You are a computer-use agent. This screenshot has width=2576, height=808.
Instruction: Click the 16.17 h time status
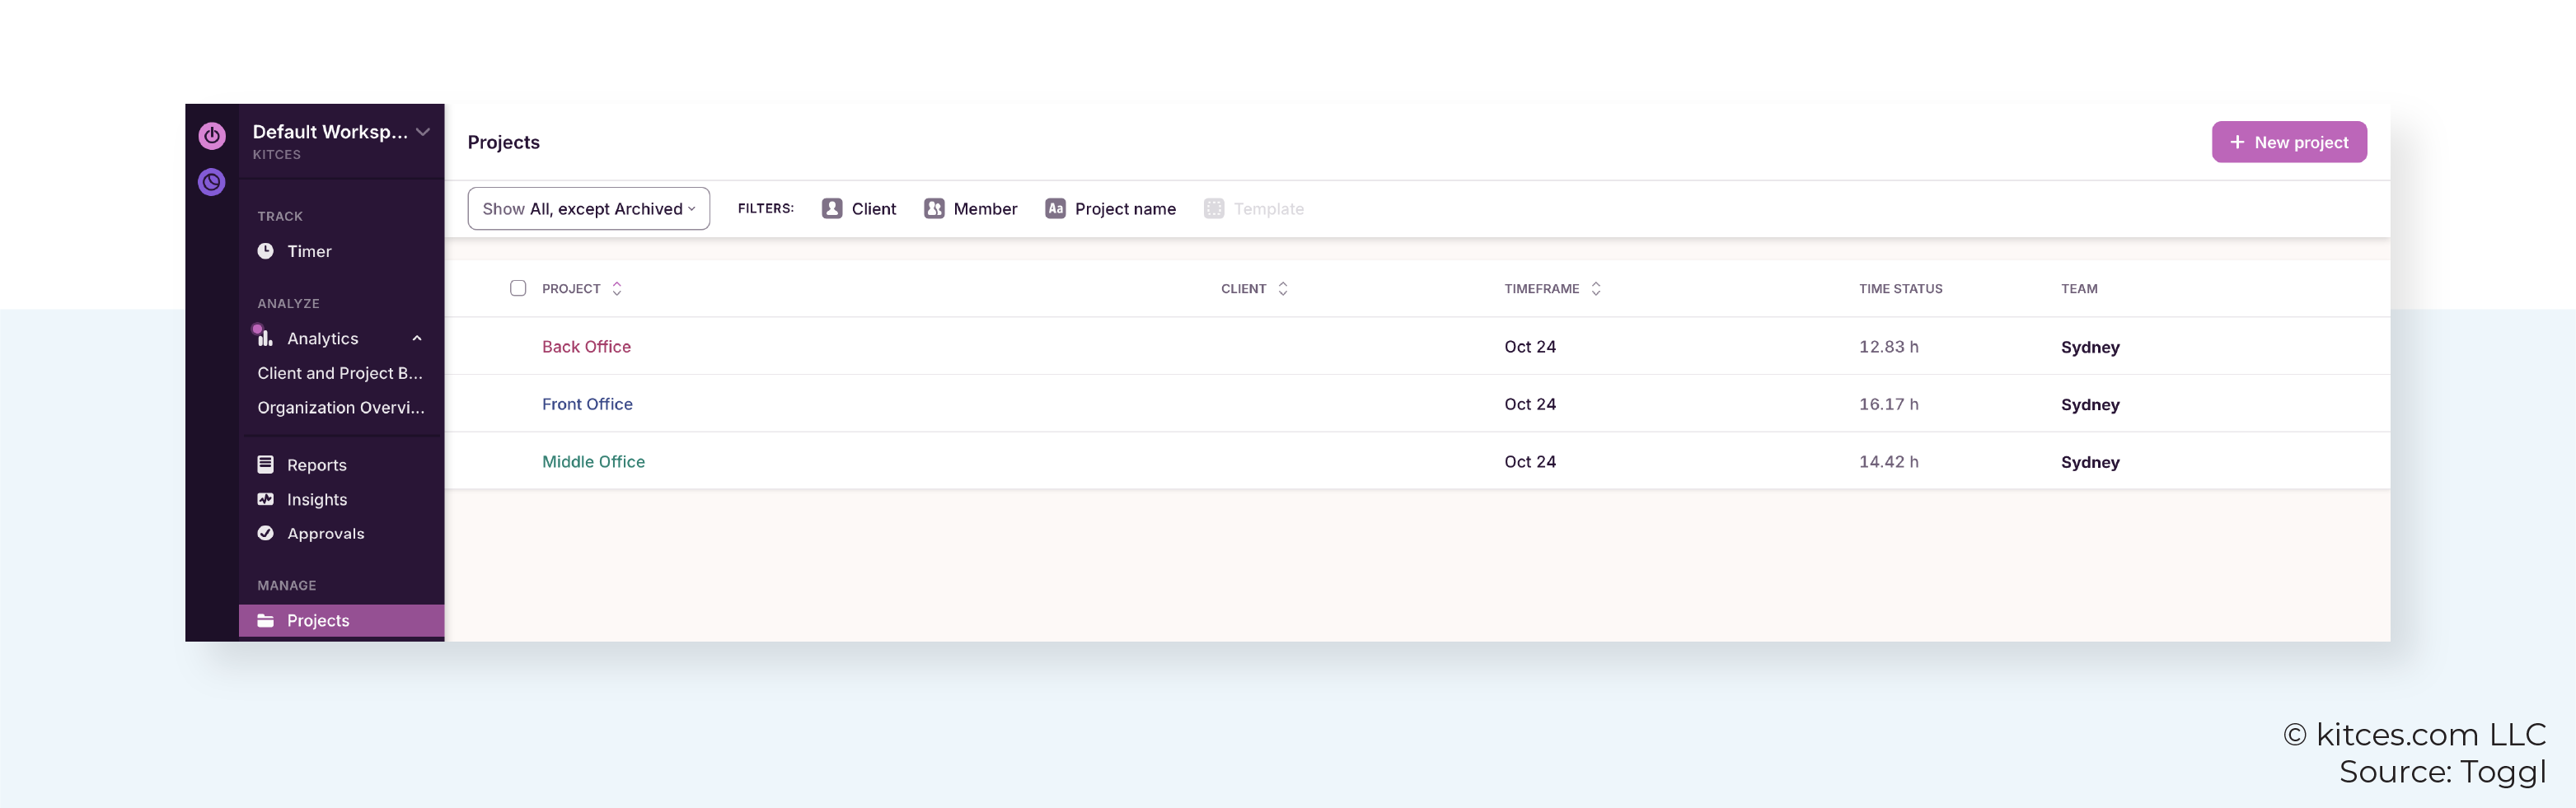(1888, 404)
